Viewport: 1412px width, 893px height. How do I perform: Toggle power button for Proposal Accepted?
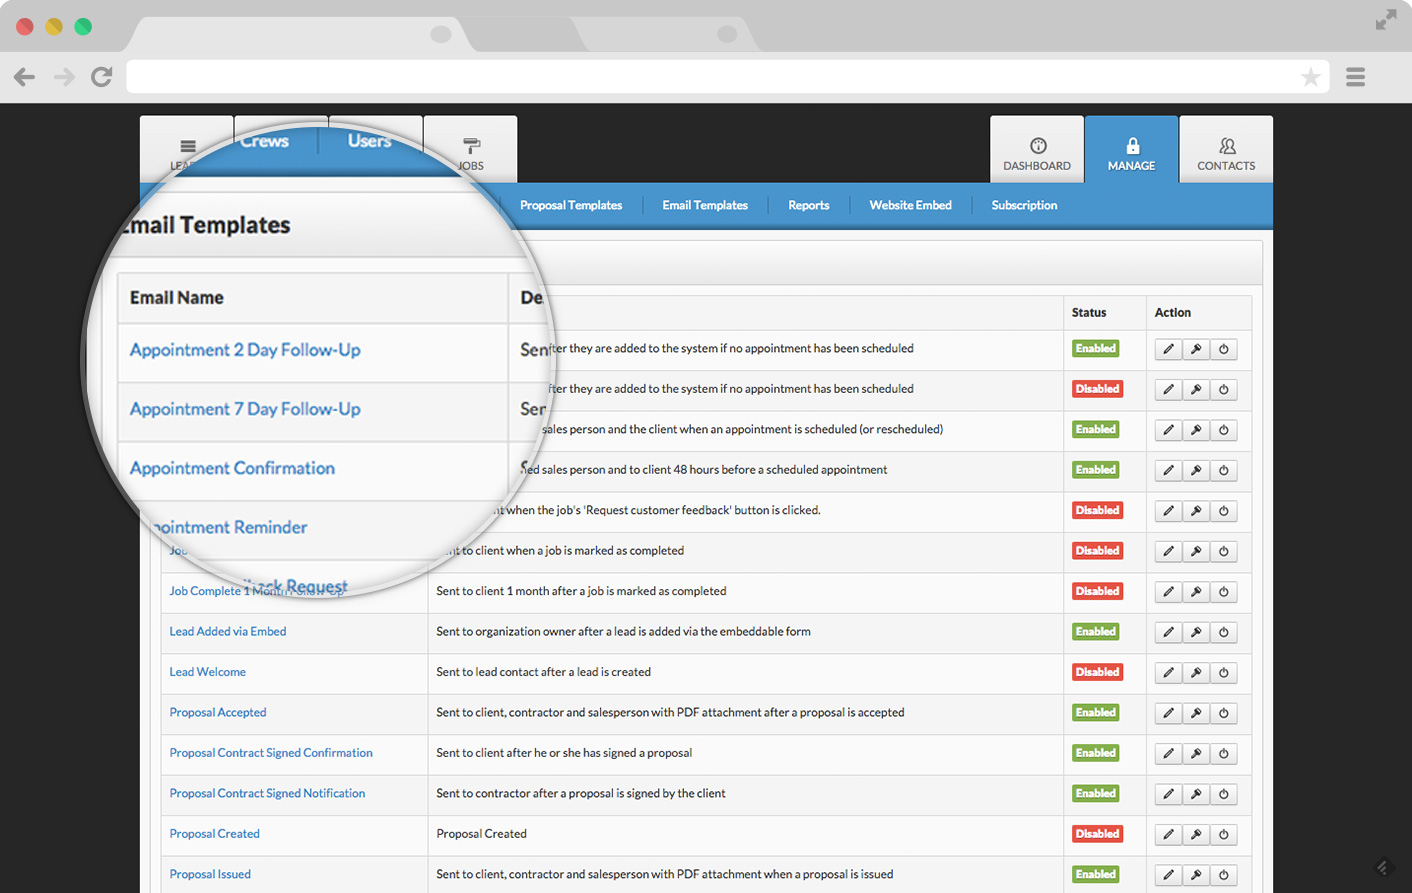point(1224,713)
